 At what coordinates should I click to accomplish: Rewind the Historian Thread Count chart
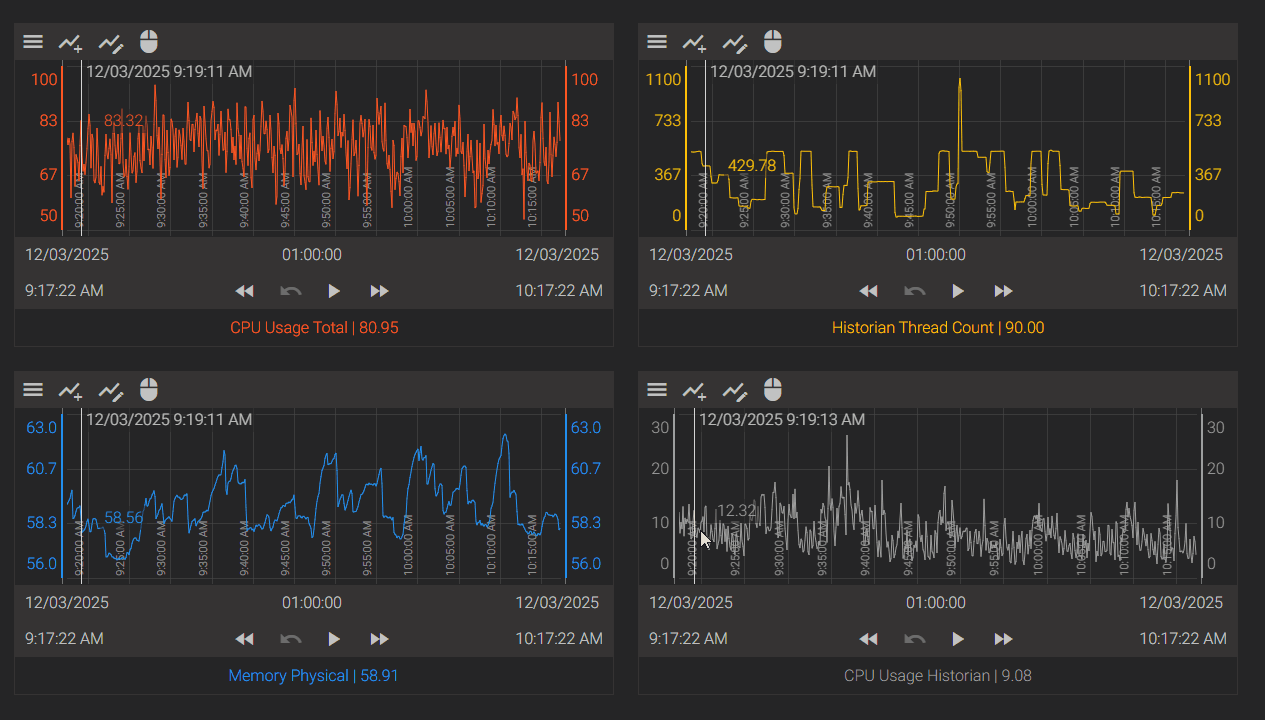868,291
